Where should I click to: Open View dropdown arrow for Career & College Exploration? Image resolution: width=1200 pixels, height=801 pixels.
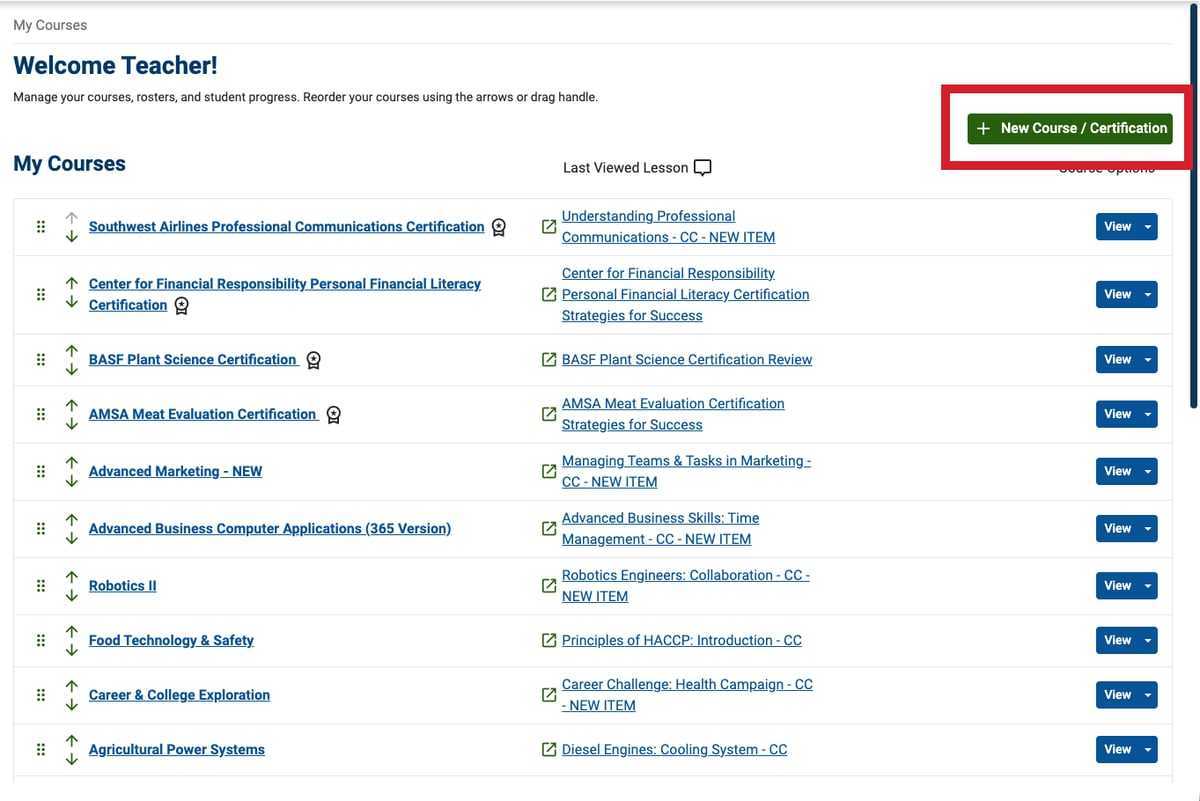[x=1147, y=695]
